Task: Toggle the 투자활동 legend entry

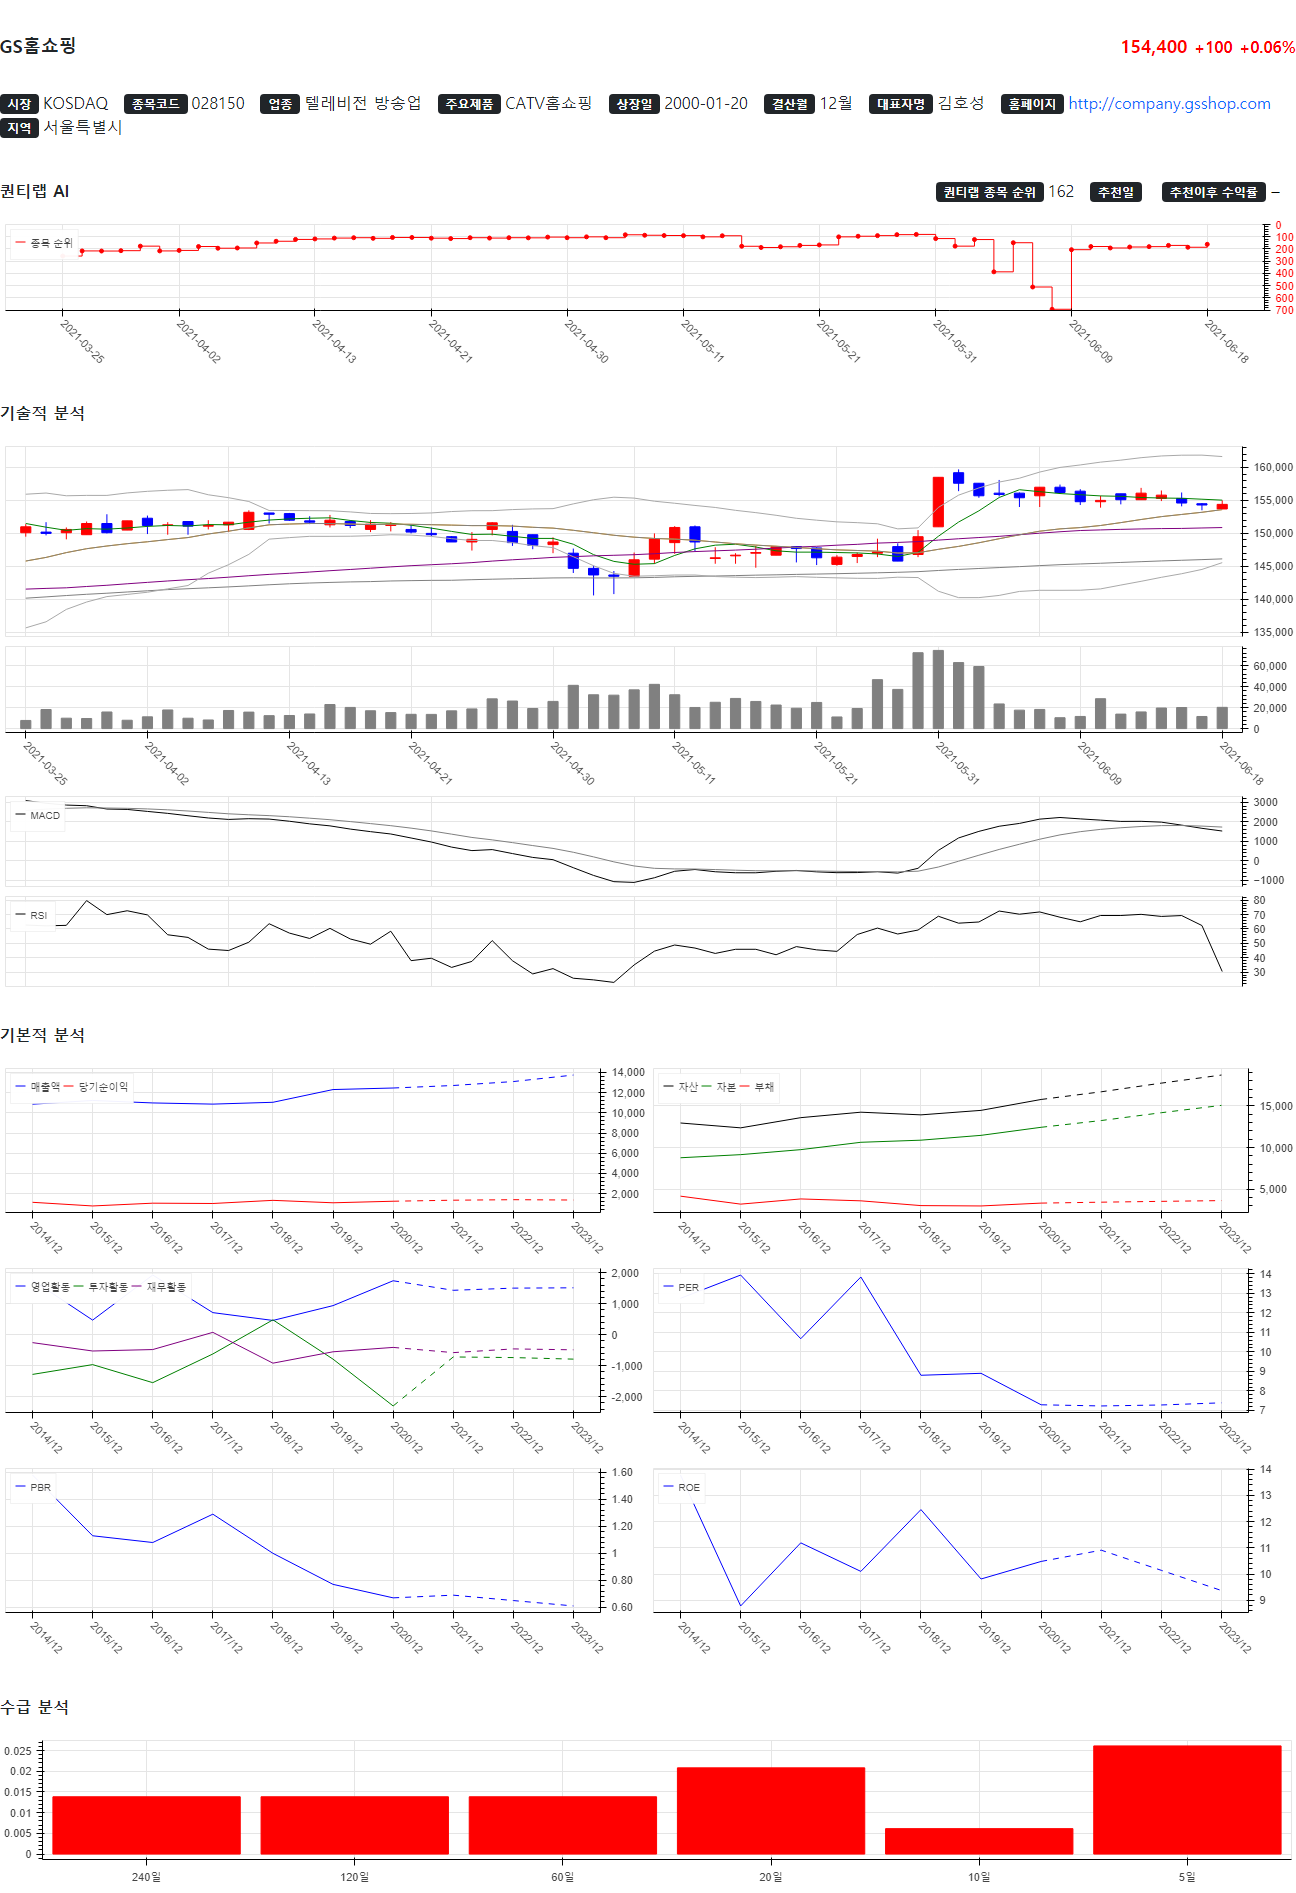Action: coord(101,1287)
